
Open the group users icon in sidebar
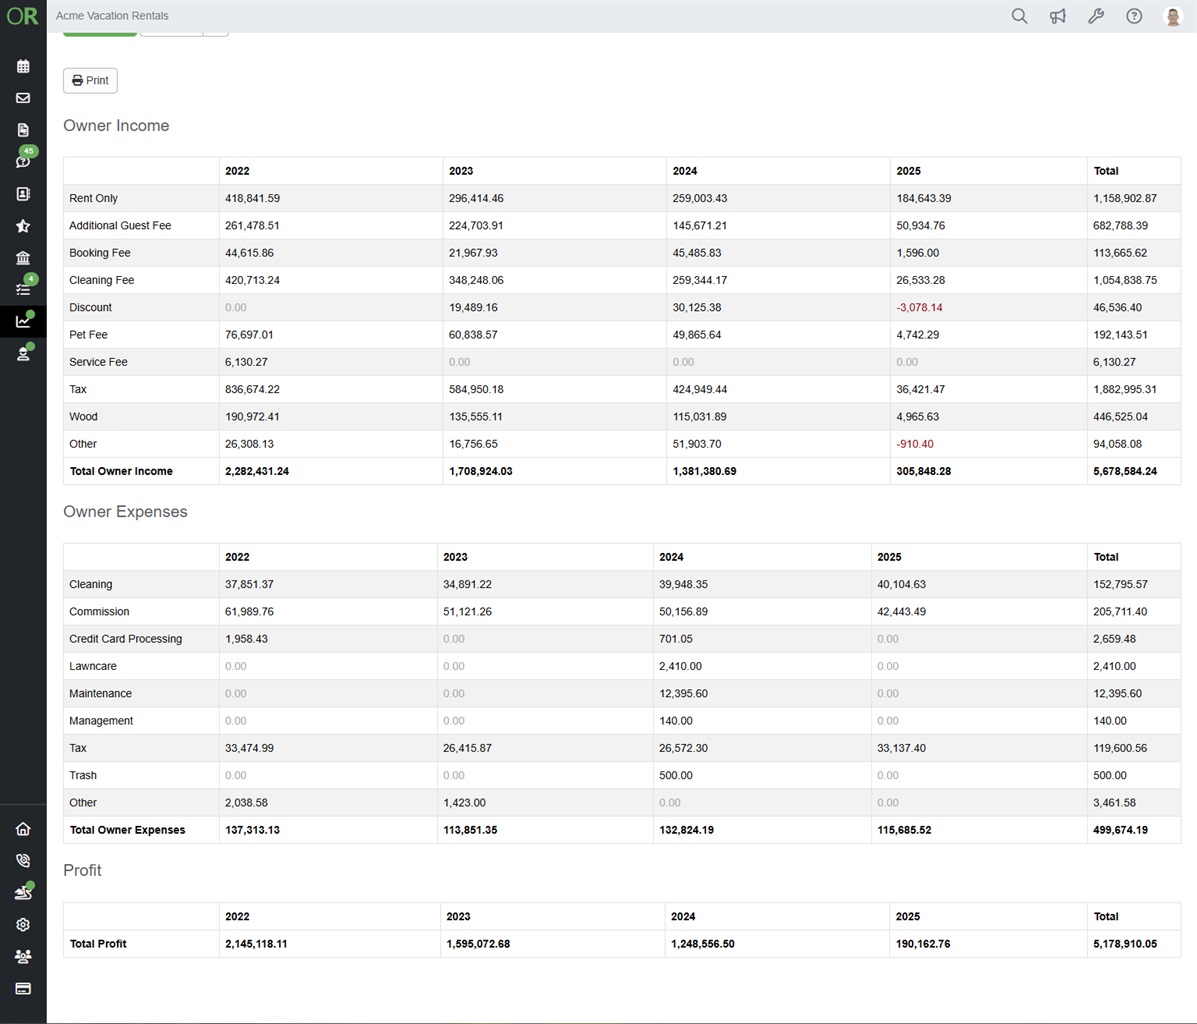click(23, 957)
